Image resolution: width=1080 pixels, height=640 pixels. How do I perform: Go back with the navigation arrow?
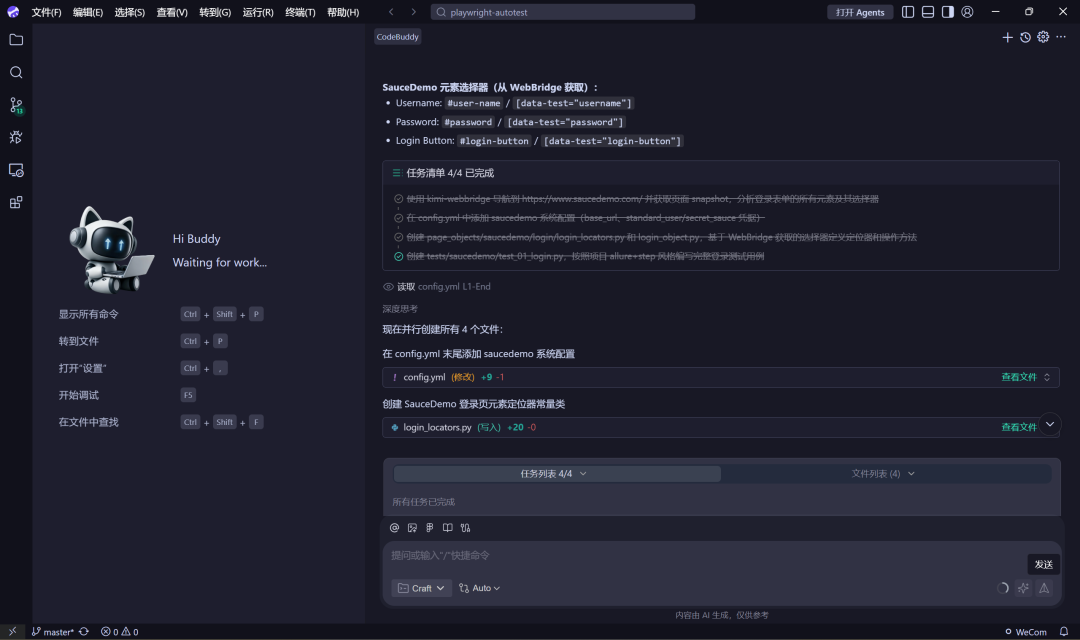391,12
